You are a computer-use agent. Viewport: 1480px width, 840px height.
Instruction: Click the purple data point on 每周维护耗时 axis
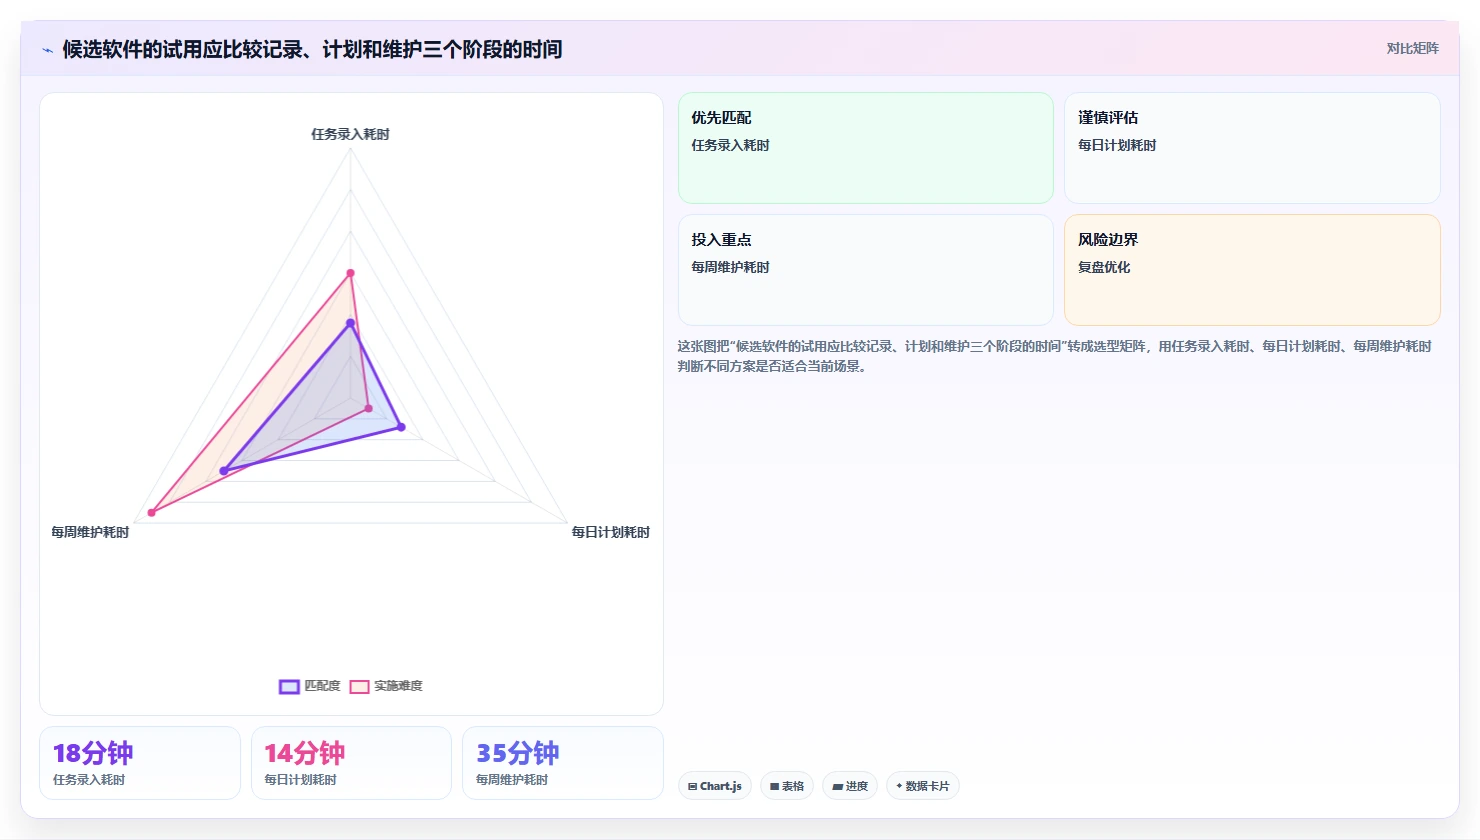tap(224, 471)
